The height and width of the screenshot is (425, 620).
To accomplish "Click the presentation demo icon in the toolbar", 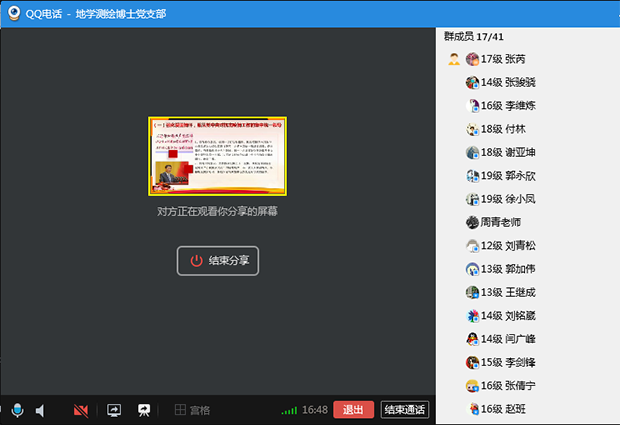I will tap(144, 410).
